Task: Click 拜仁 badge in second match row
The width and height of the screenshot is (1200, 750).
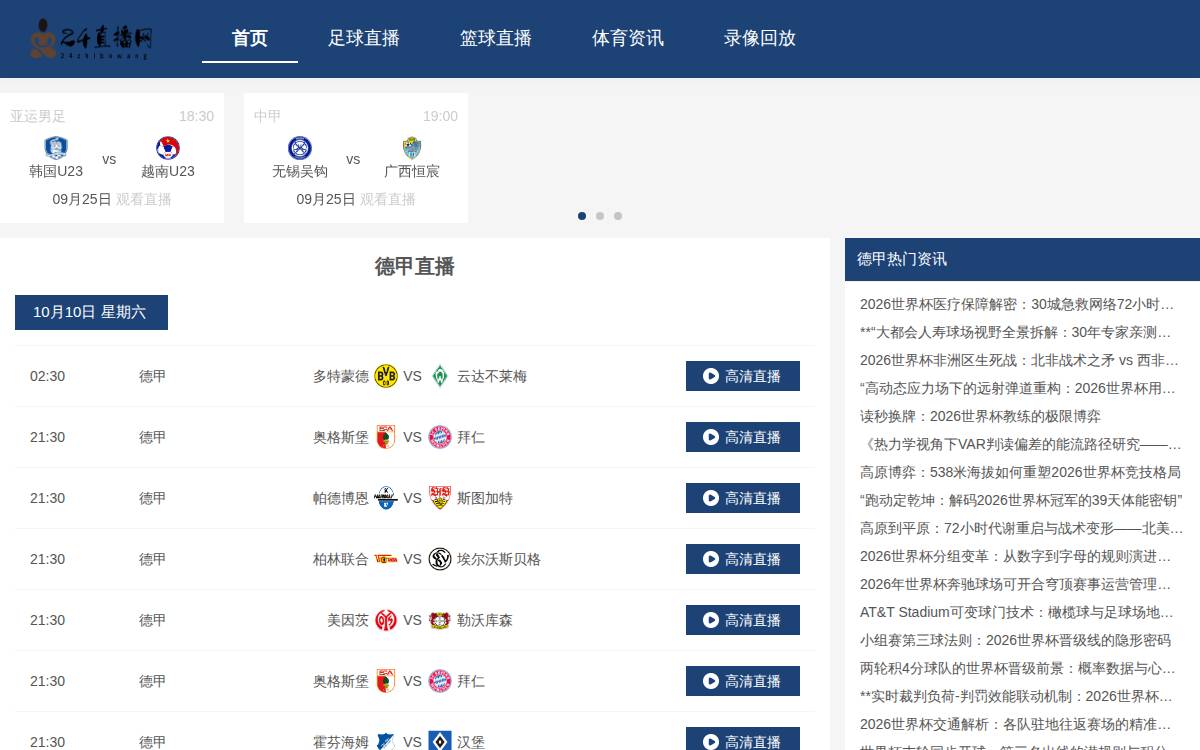Action: 440,437
